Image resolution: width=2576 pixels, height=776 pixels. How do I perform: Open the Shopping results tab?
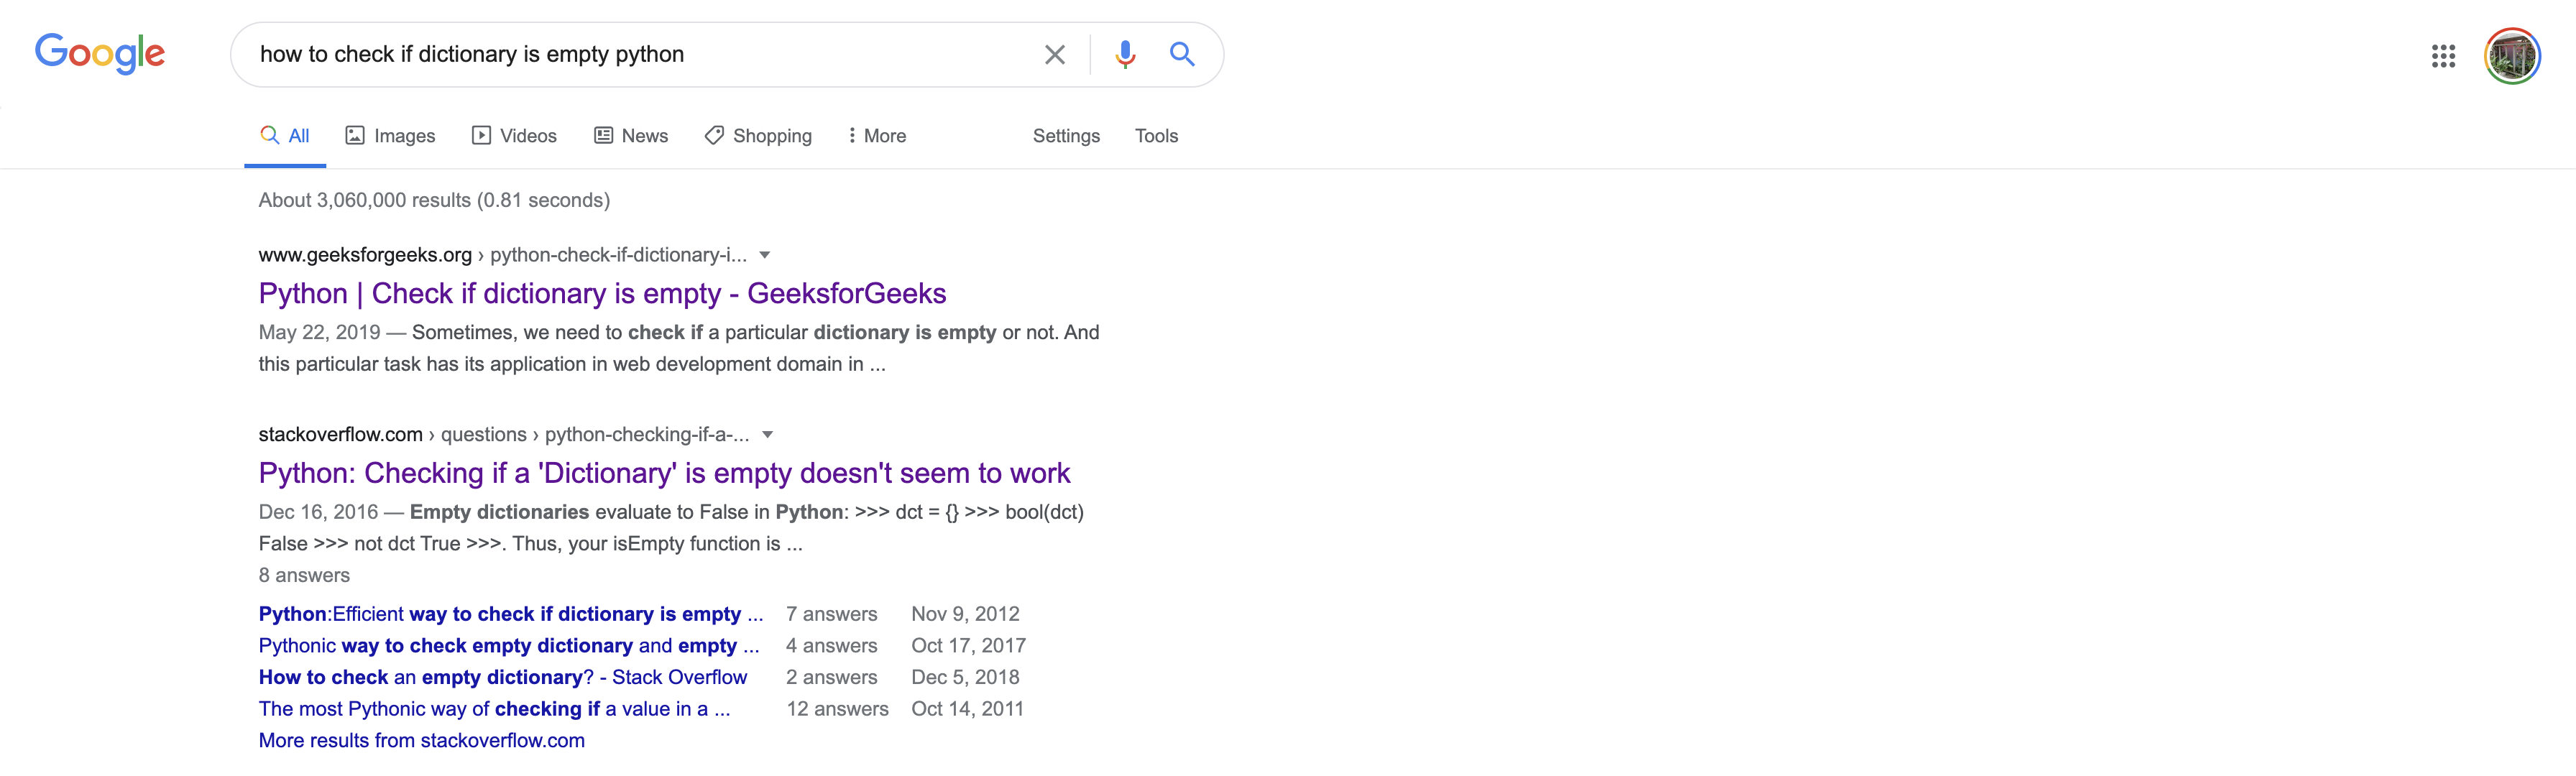[x=758, y=136]
